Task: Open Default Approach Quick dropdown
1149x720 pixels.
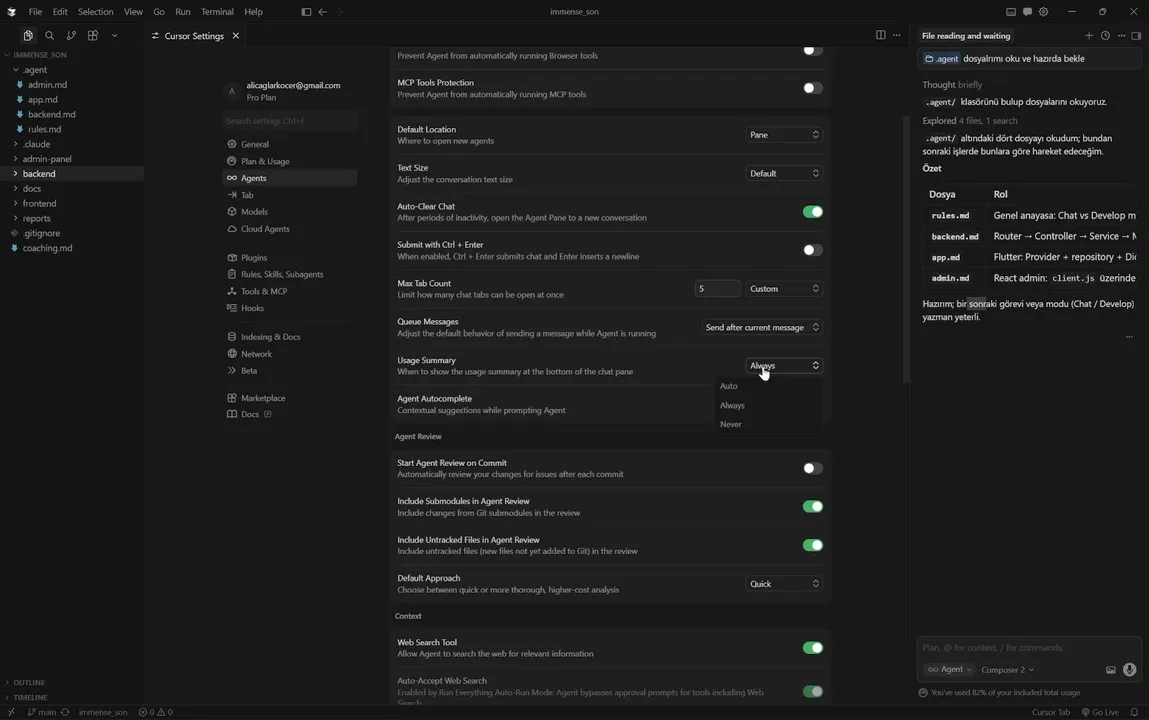Action: coord(783,584)
